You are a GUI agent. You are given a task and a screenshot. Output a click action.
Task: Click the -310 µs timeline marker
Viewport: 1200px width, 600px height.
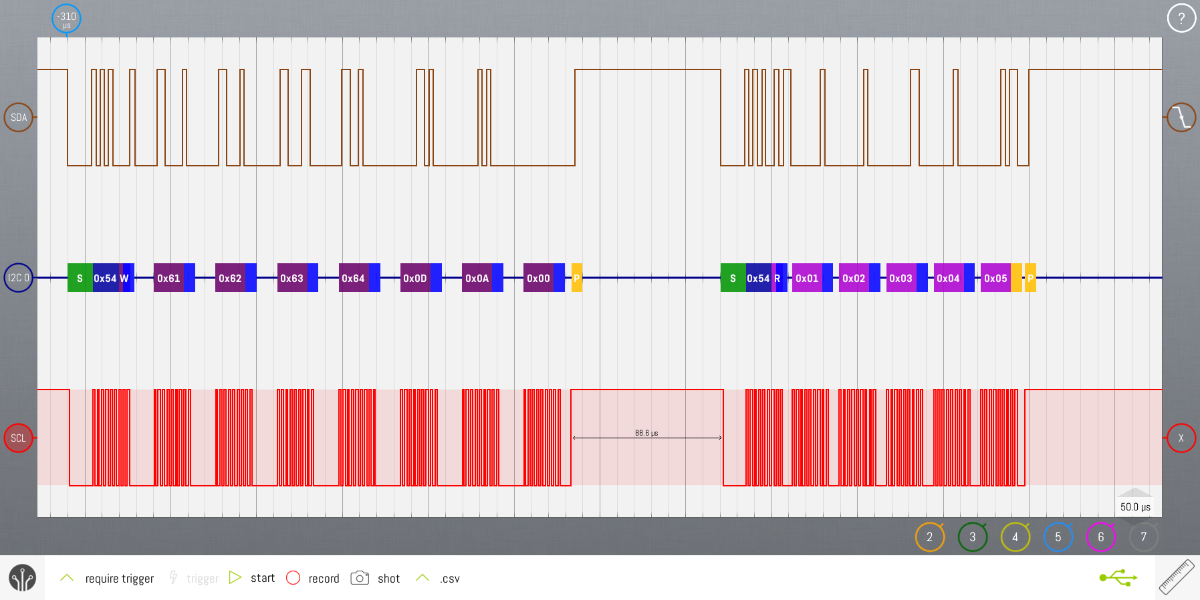66,19
